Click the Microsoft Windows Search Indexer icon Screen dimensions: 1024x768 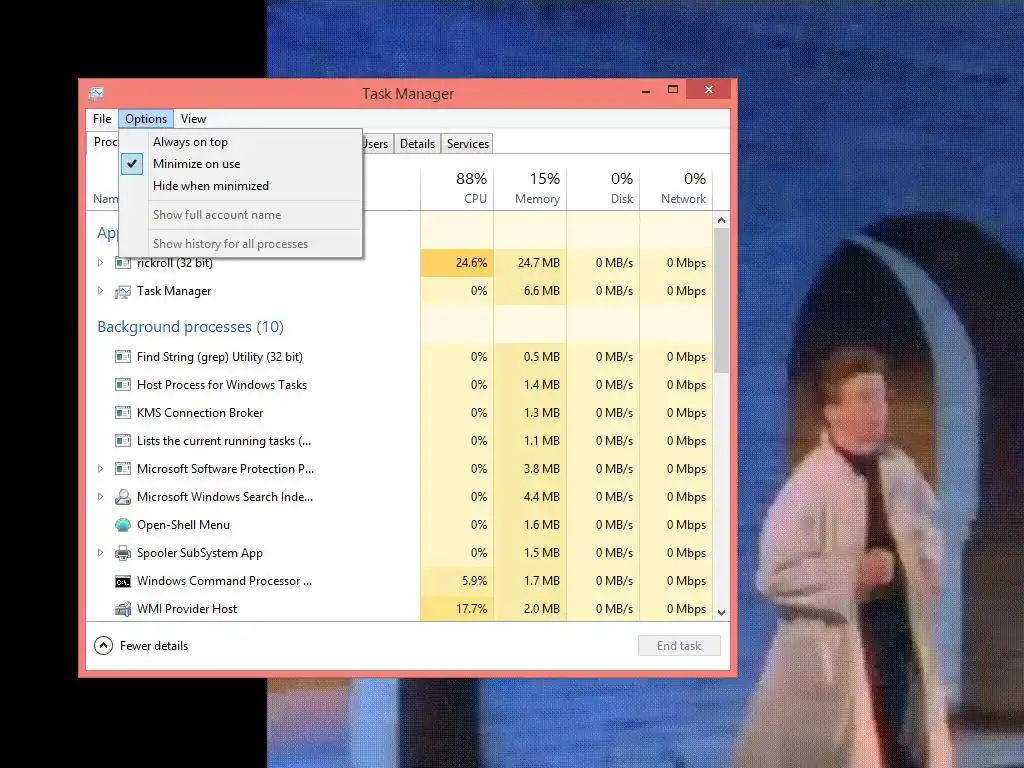coord(123,497)
